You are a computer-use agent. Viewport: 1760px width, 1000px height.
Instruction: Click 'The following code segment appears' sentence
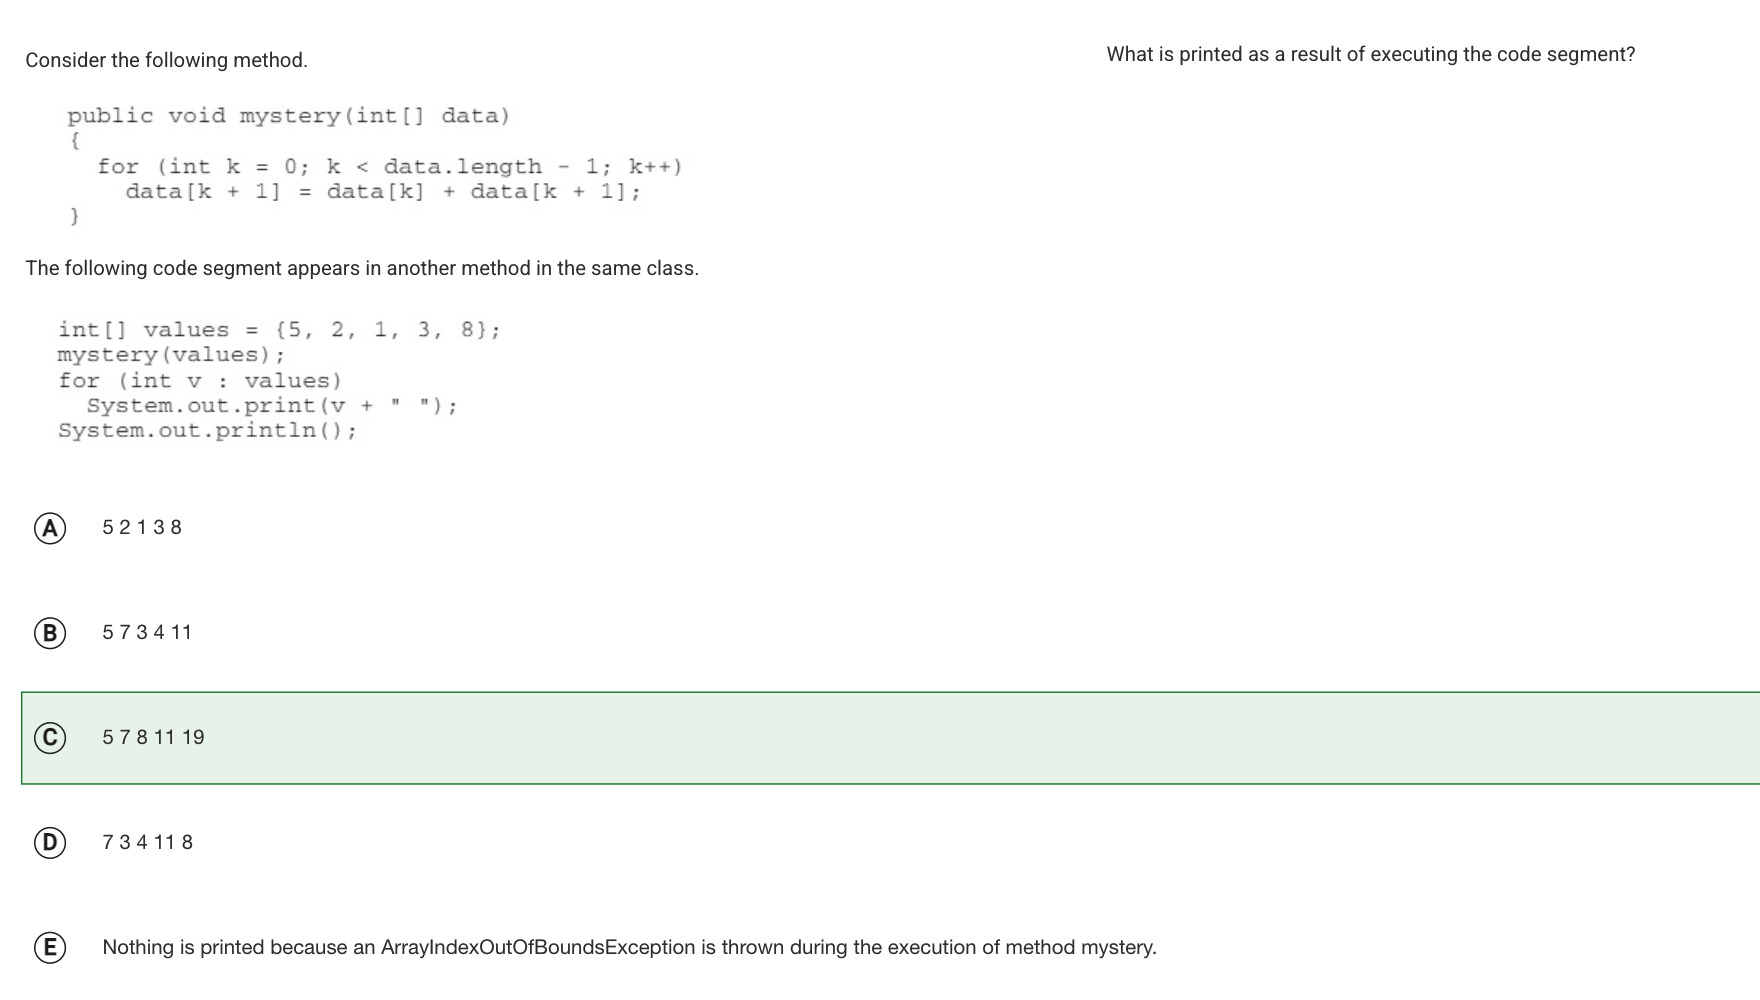pyautogui.click(x=362, y=268)
